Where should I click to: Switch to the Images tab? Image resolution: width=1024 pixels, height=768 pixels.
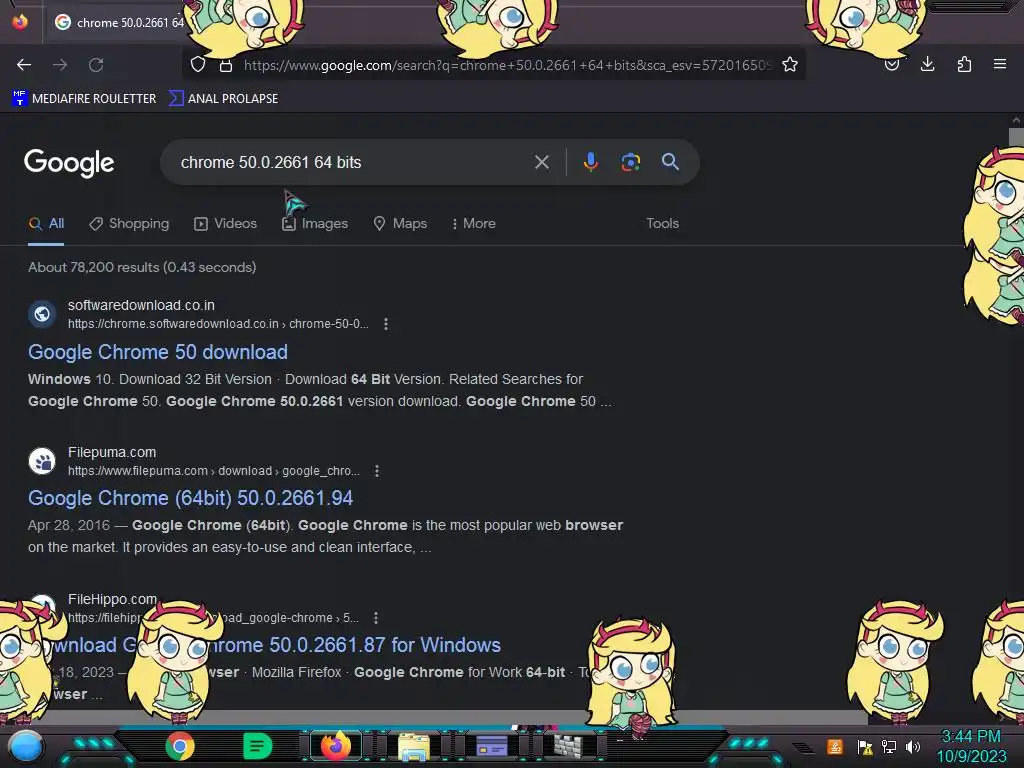[x=315, y=223]
